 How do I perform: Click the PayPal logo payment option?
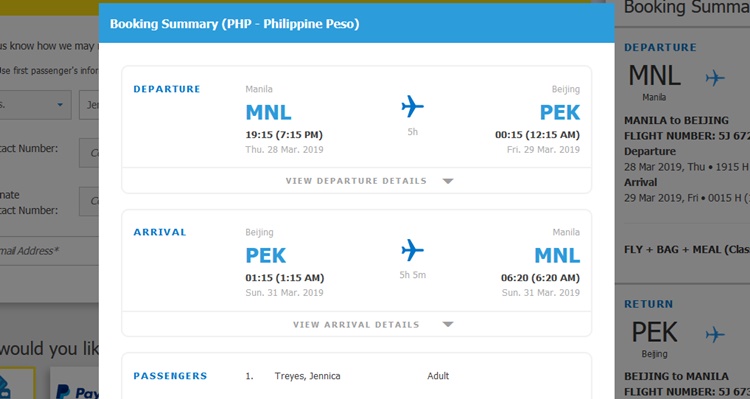(x=77, y=390)
